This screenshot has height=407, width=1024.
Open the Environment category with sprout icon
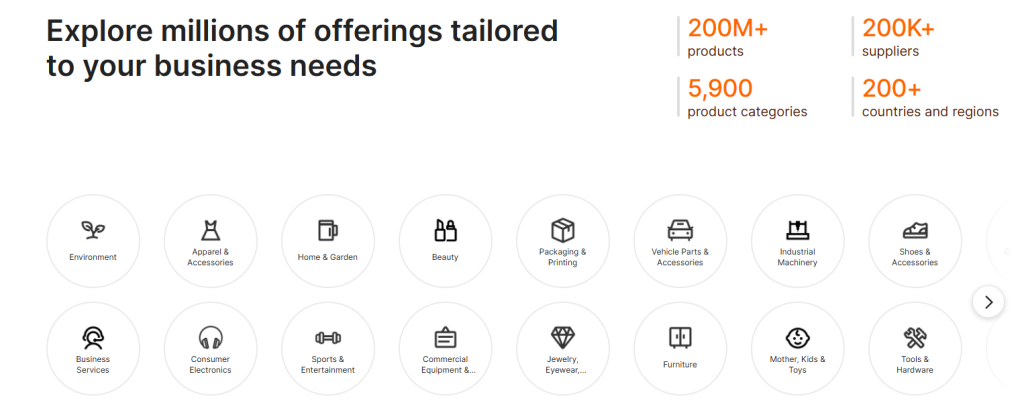(93, 230)
